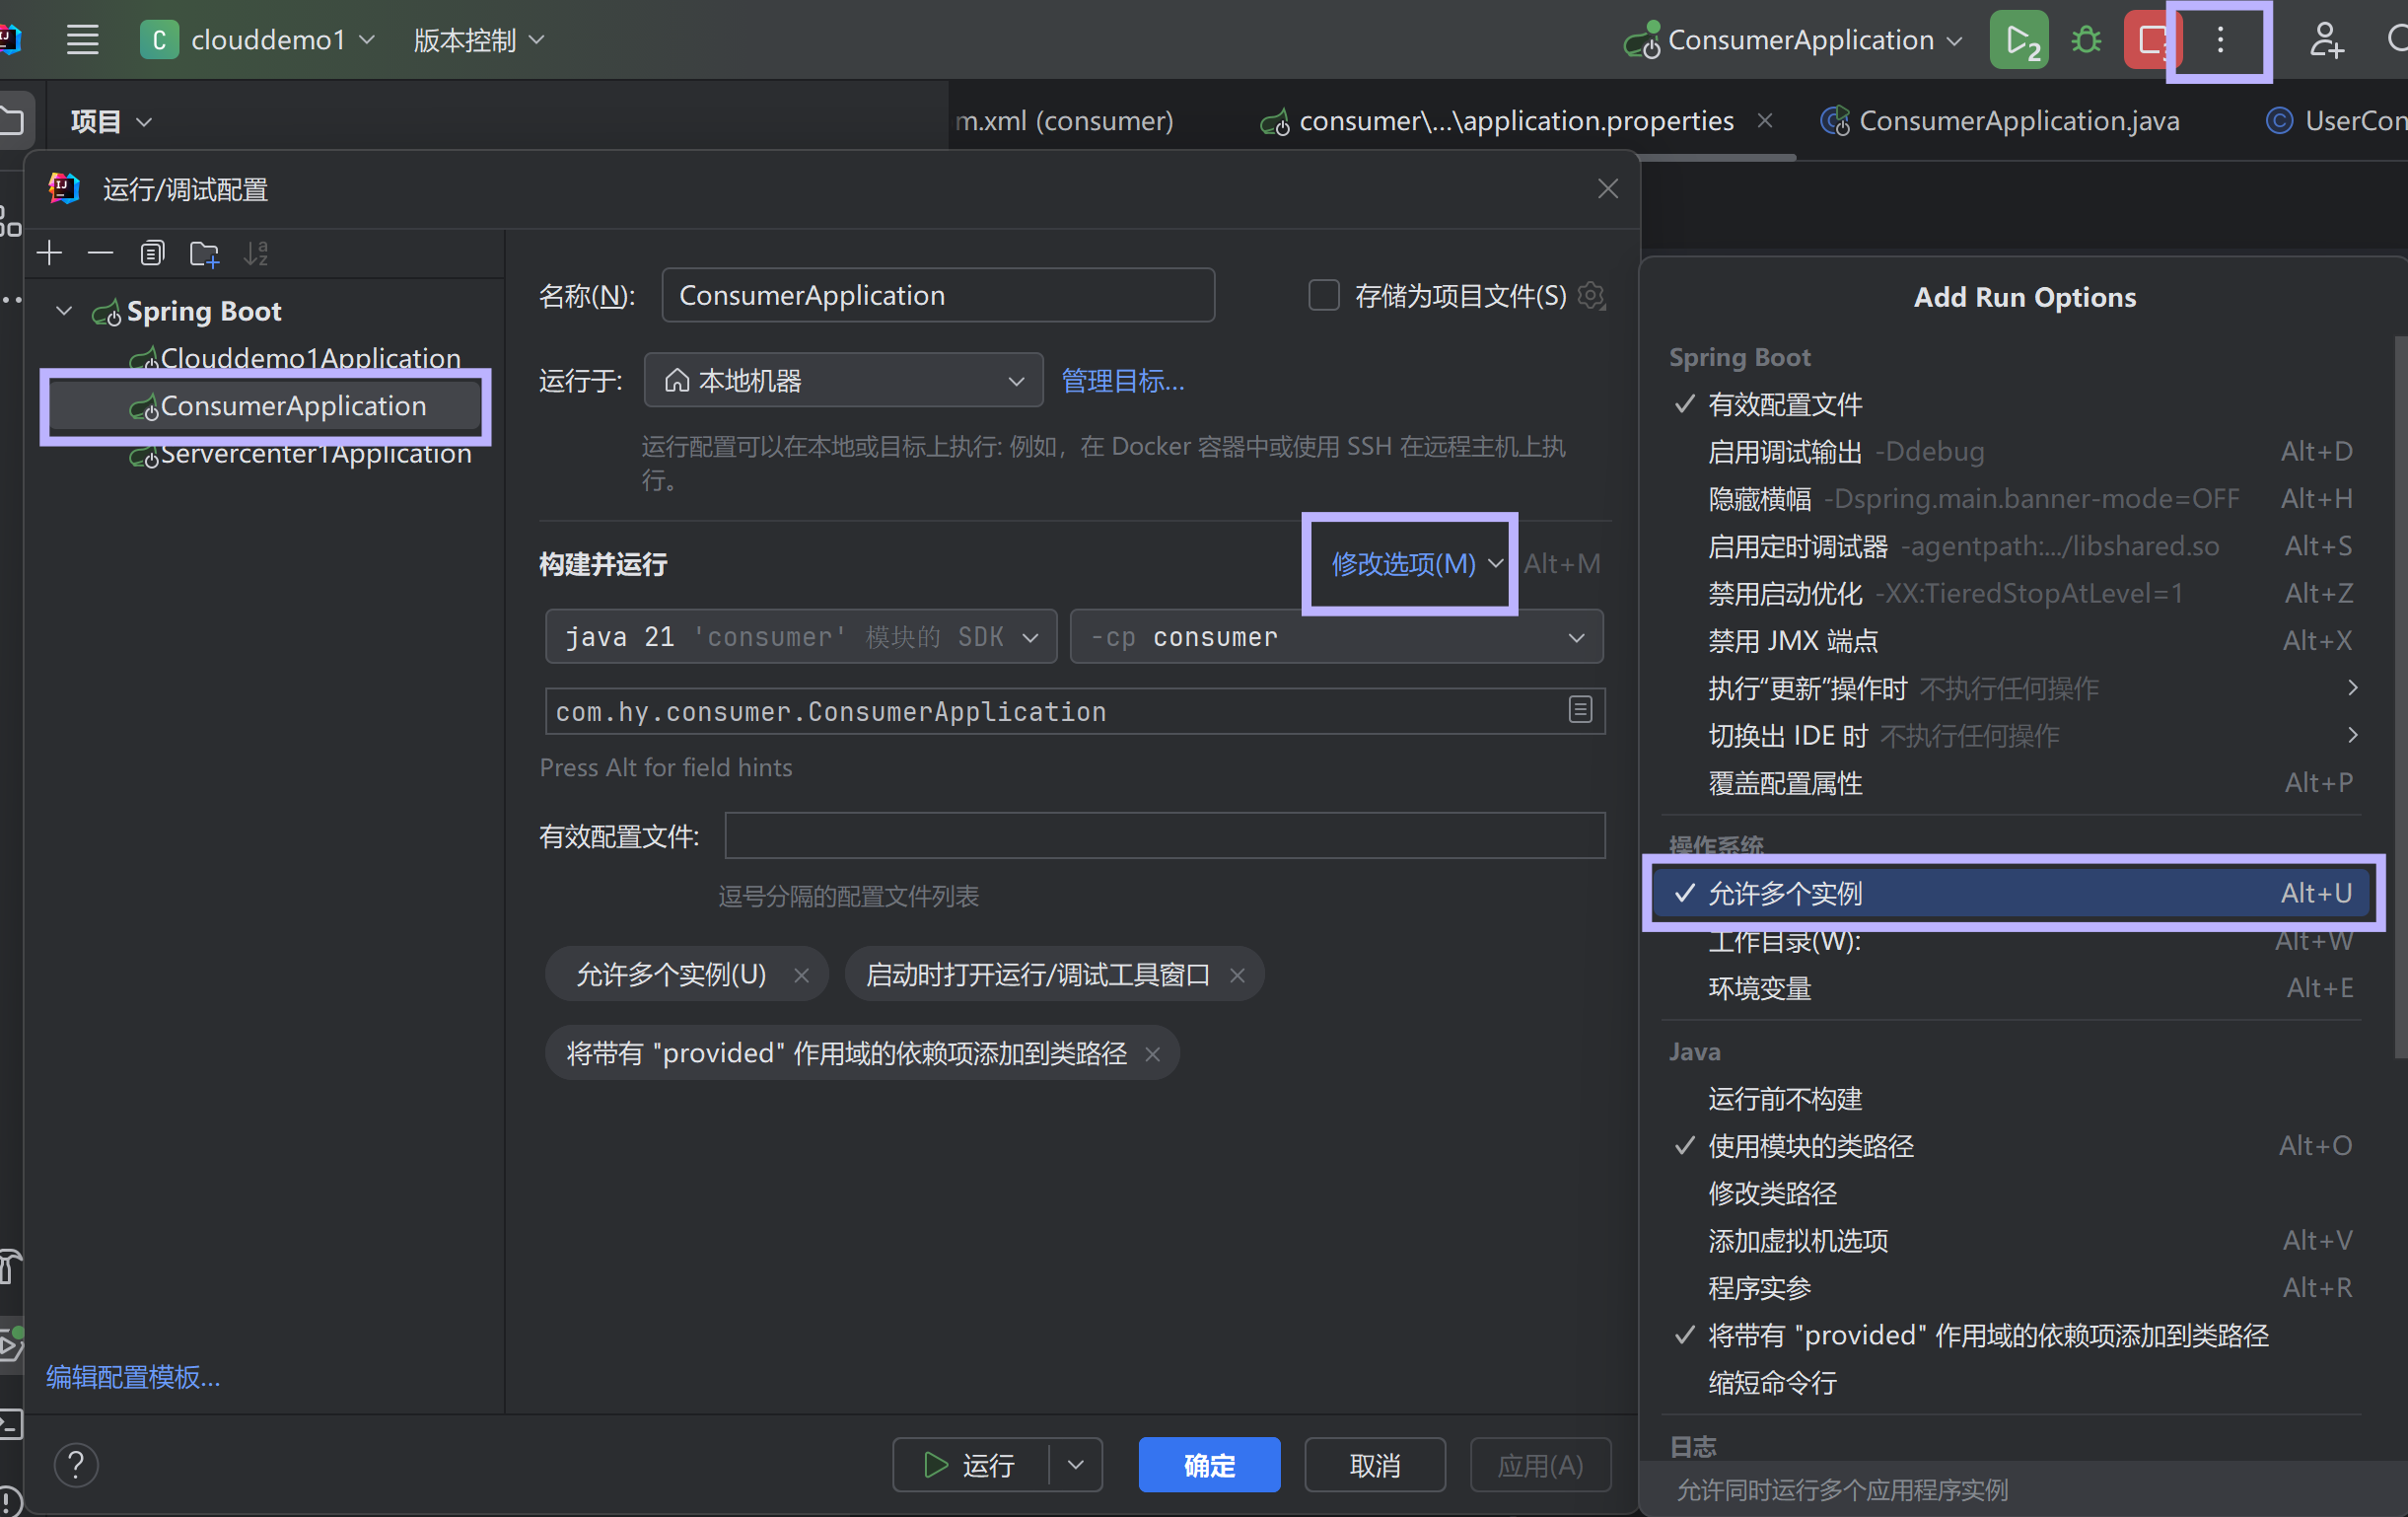Confirm with the 确定 button
The width and height of the screenshot is (2408, 1517).
[1209, 1465]
